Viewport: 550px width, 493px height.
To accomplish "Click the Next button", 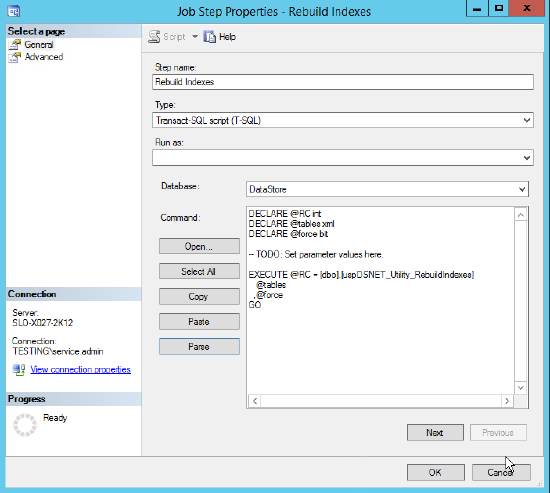I will 435,433.
